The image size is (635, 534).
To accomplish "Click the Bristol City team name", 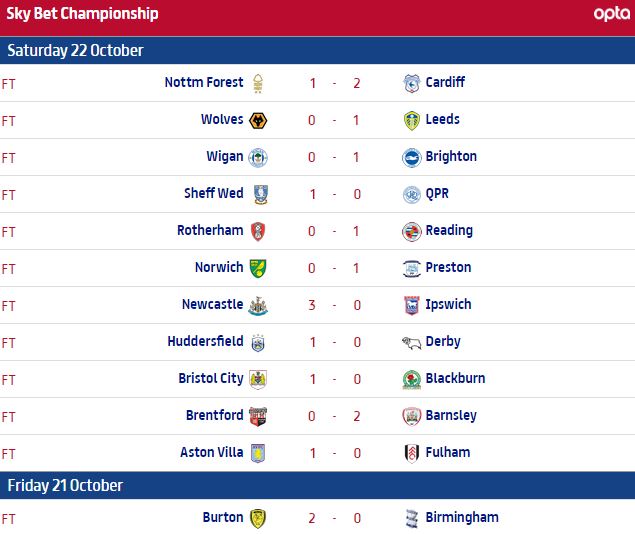I will tap(210, 378).
